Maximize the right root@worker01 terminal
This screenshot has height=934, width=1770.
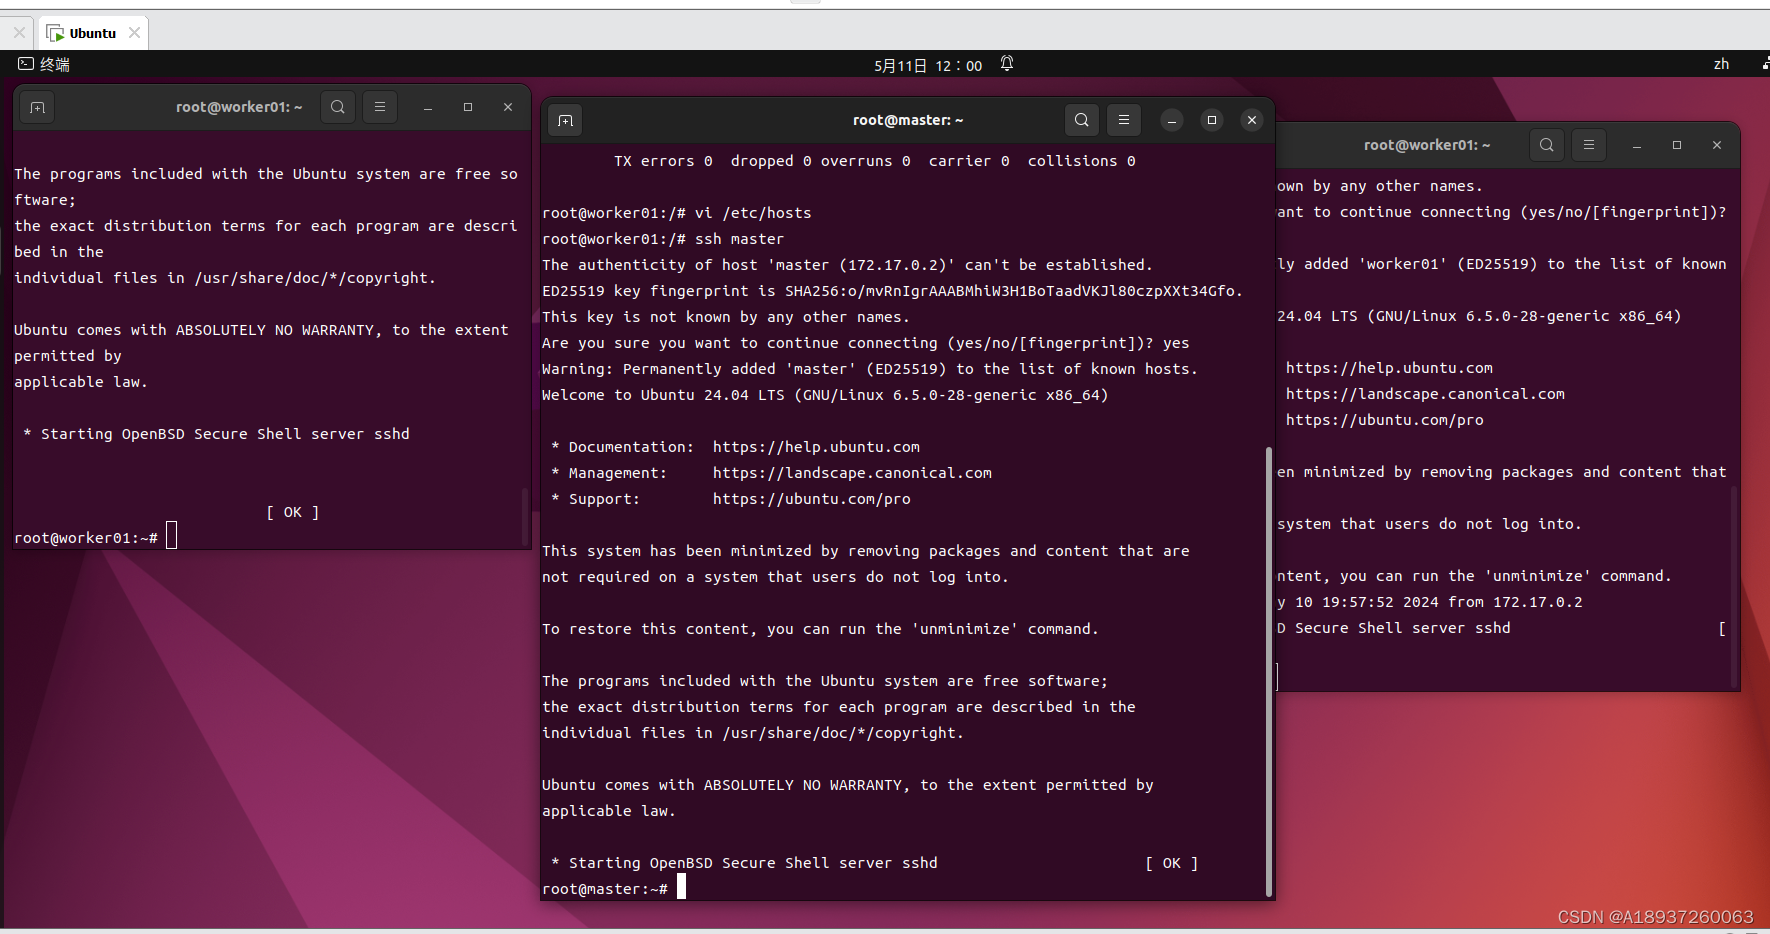click(x=1676, y=145)
